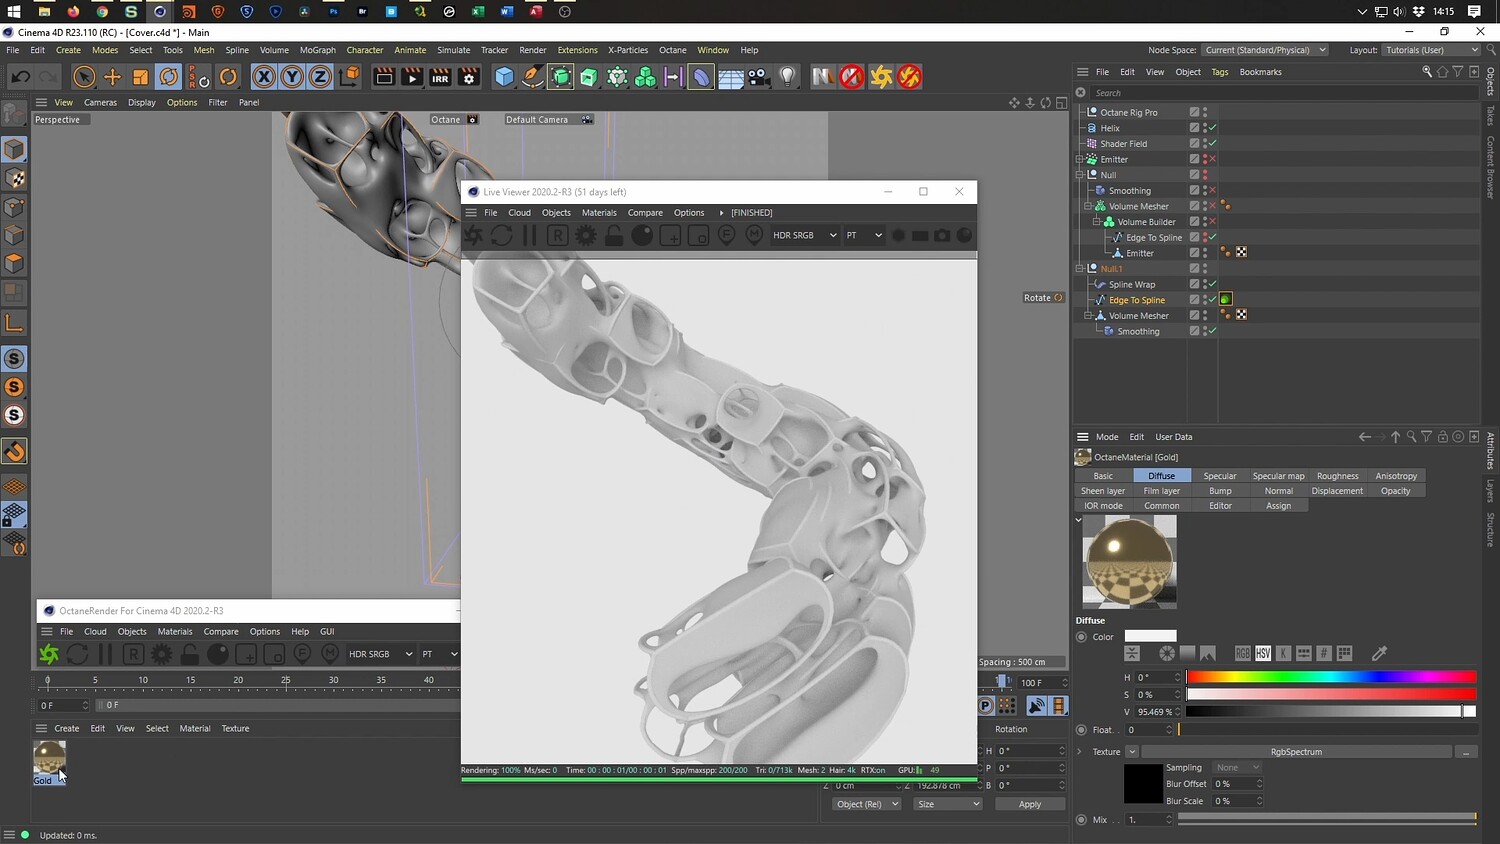Start the Interactive Render Region (IRR)
The height and width of the screenshot is (844, 1500).
click(x=440, y=77)
